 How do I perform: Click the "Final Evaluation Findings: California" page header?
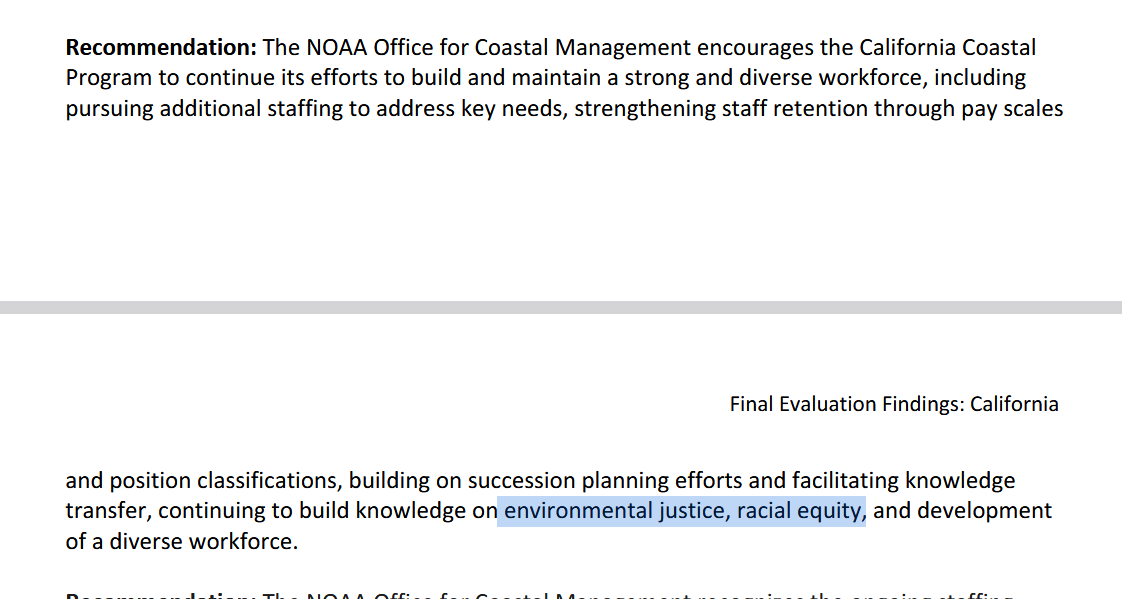pyautogui.click(x=893, y=404)
